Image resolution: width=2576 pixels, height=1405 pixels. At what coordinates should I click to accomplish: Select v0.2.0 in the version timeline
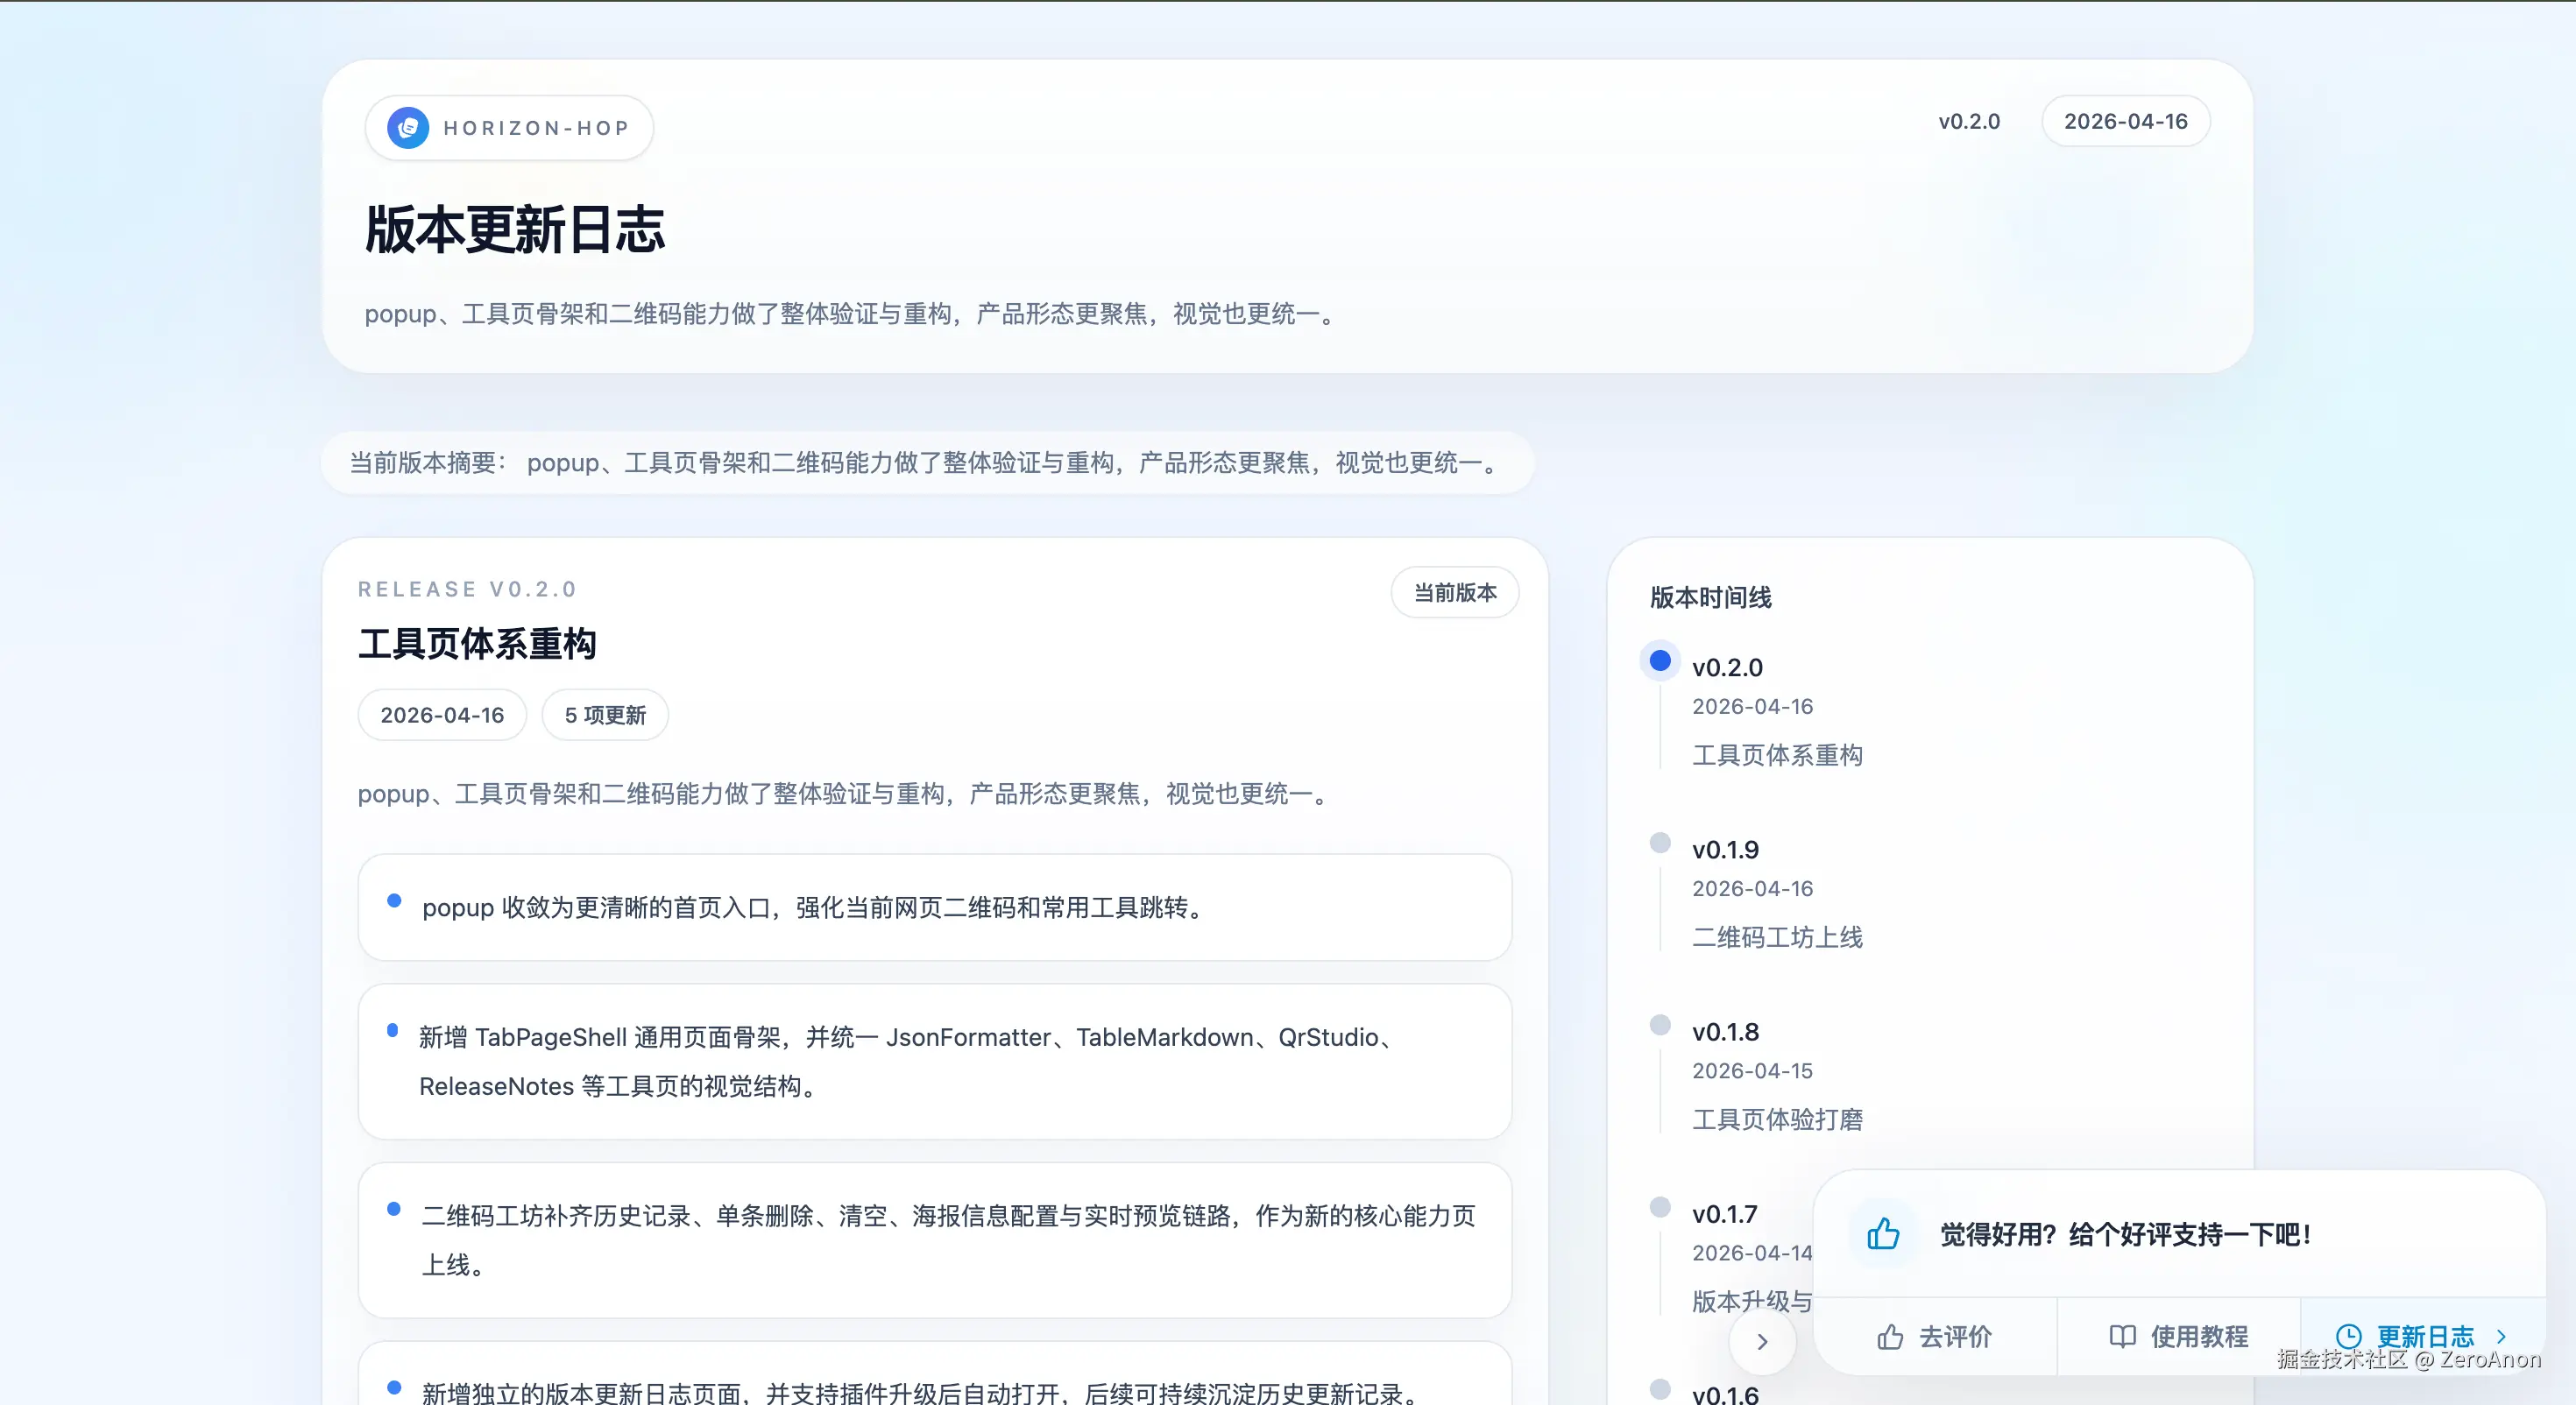[x=1727, y=667]
